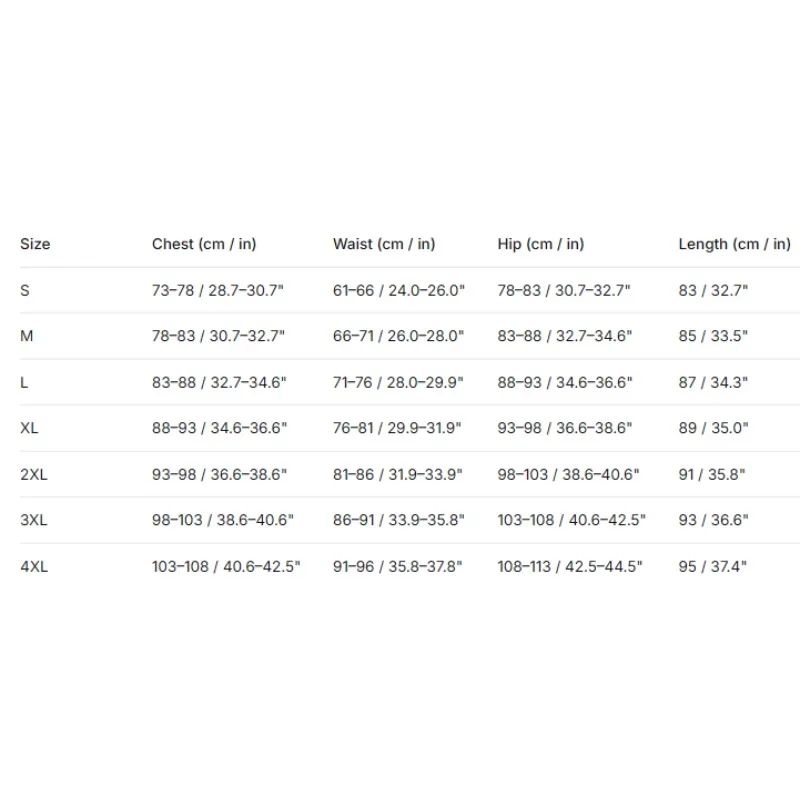
Task: Click length value 95 / 37.4"
Action: (713, 566)
